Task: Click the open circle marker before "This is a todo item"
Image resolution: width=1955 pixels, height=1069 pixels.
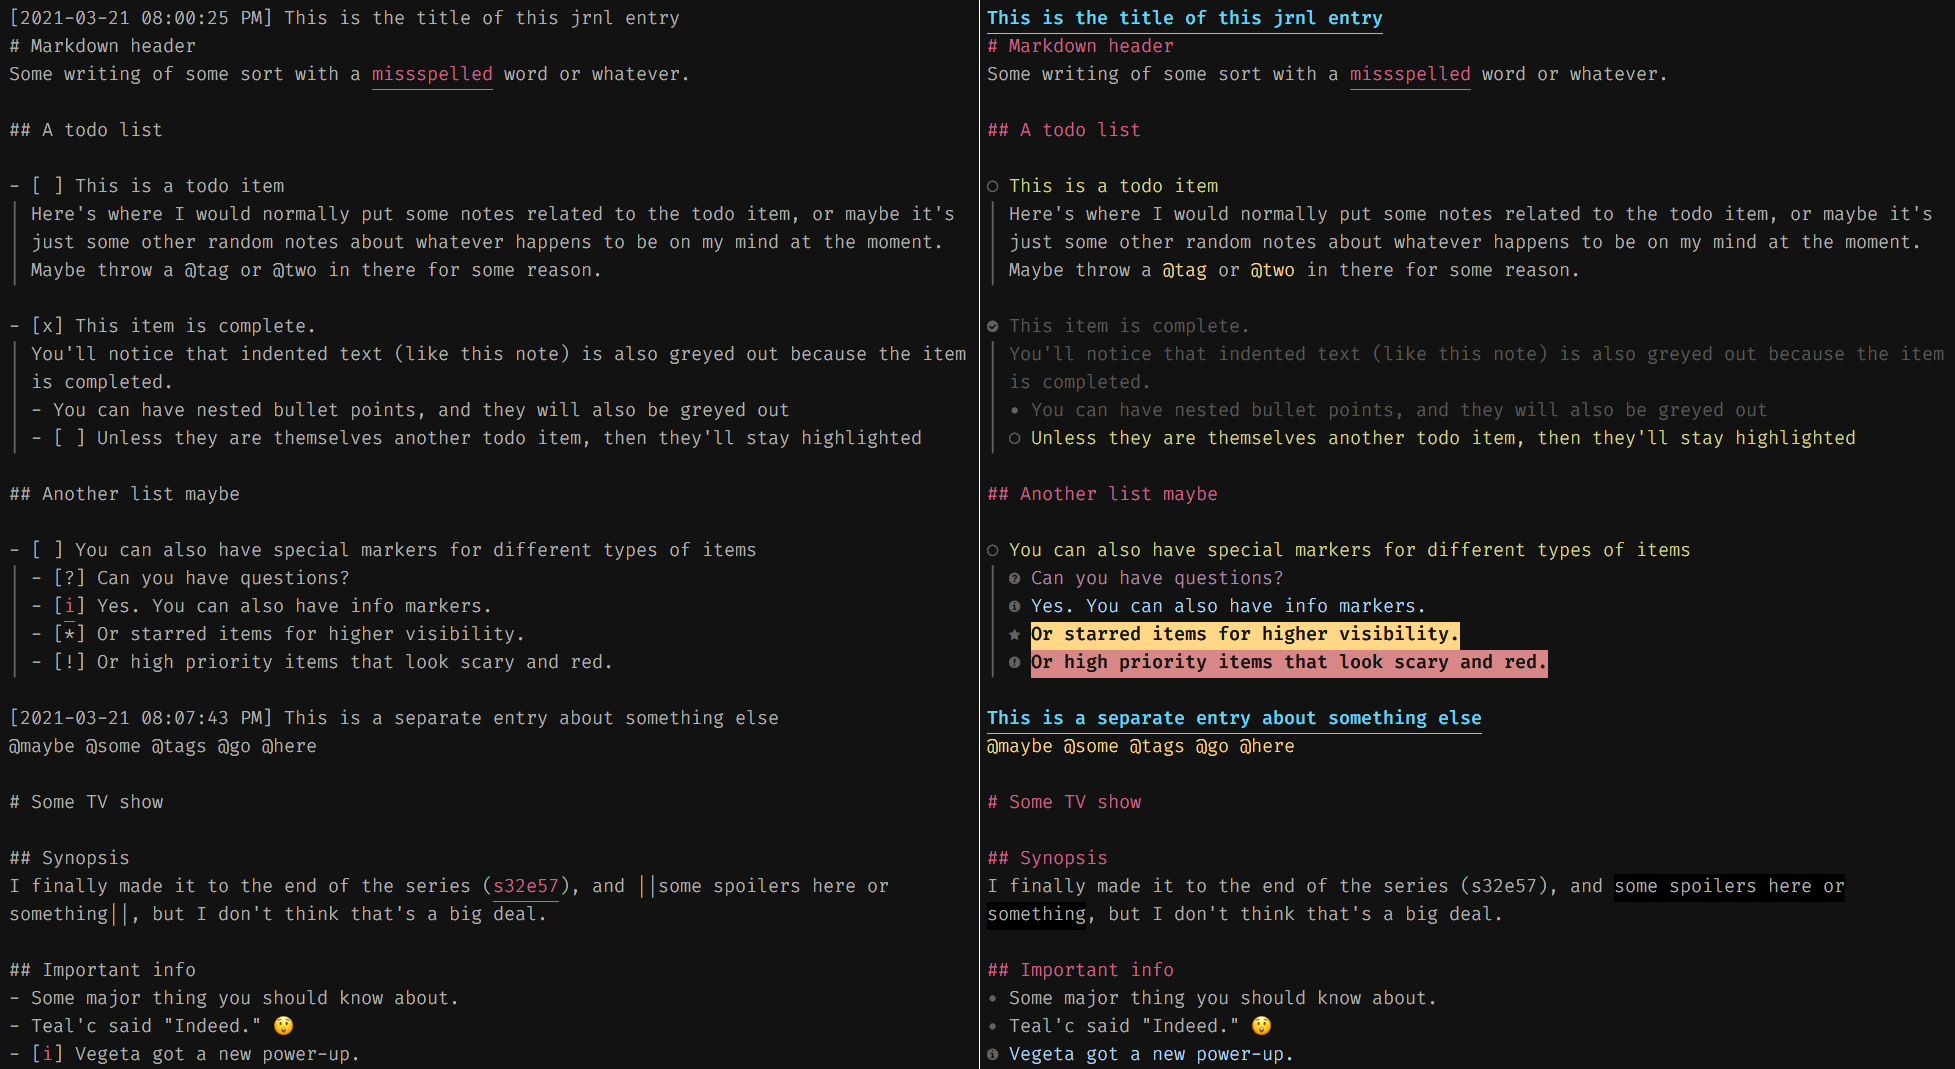Action: point(993,186)
